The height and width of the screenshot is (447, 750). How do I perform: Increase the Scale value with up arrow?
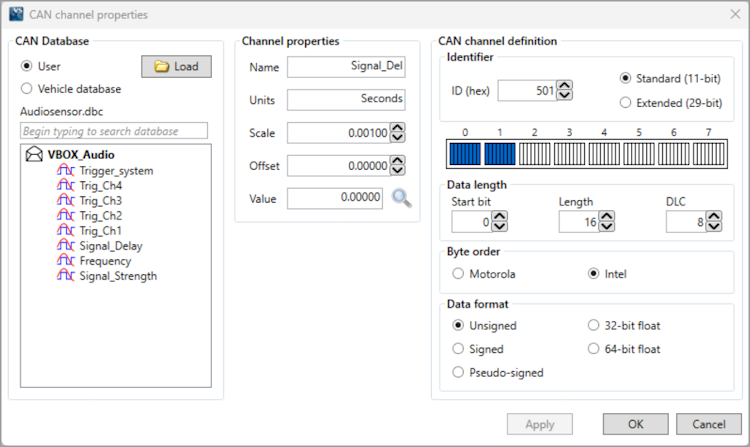397,128
